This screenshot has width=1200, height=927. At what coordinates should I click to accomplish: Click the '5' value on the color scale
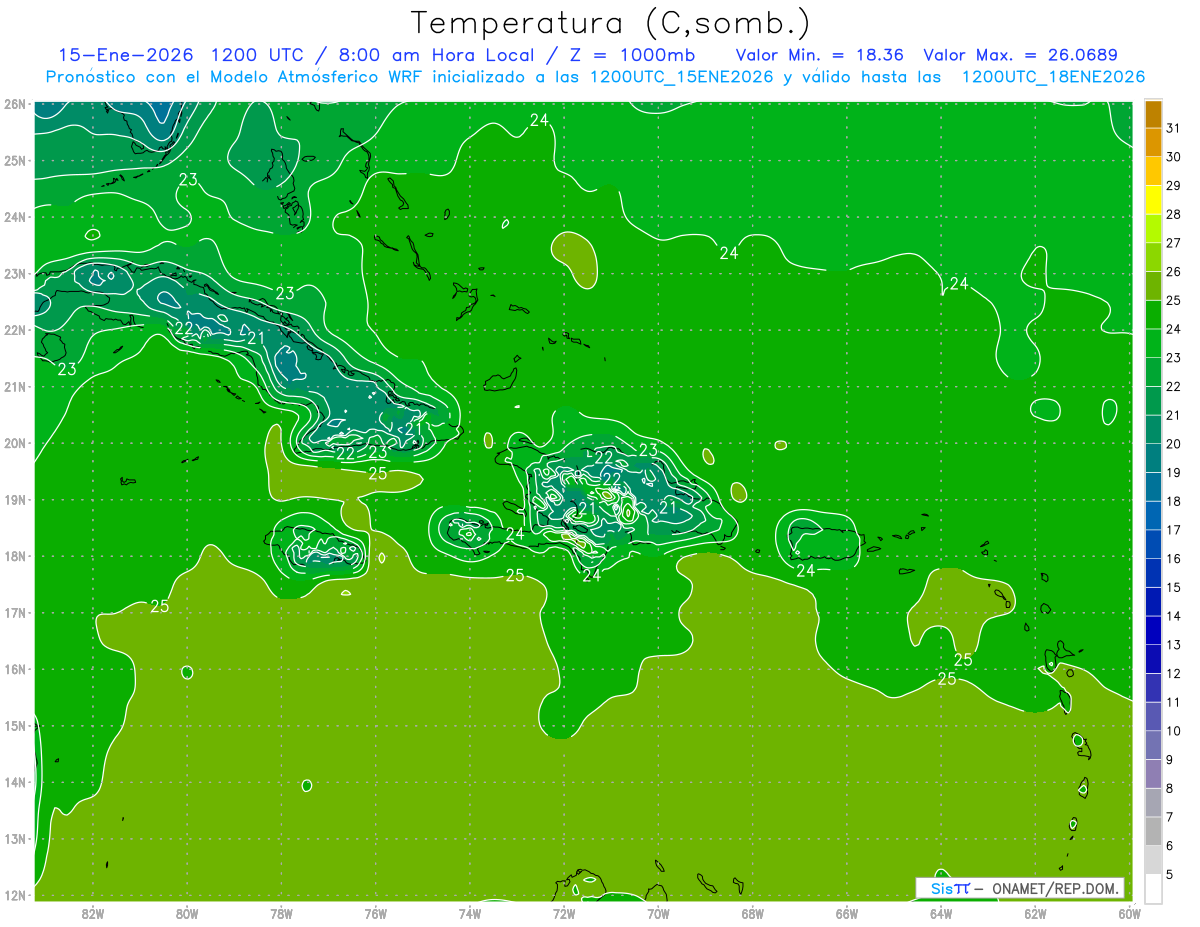(x=1170, y=873)
